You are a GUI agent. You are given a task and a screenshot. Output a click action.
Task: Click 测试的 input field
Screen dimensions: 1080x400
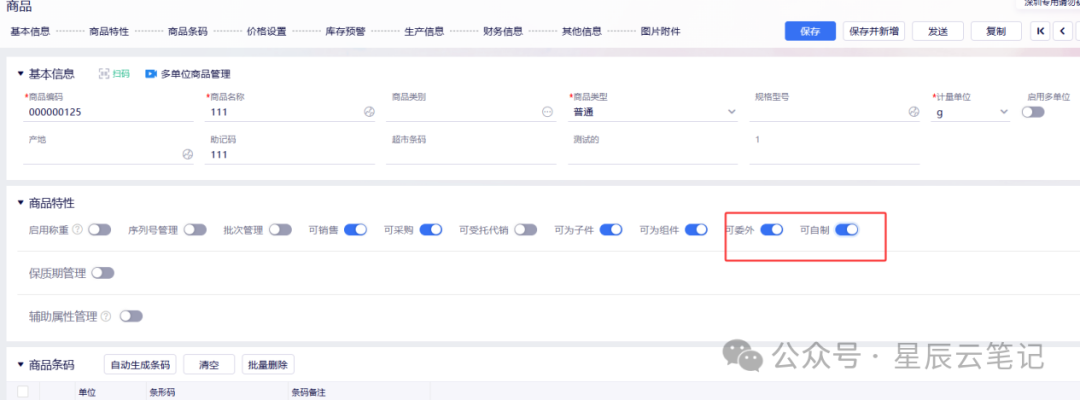[653, 155]
